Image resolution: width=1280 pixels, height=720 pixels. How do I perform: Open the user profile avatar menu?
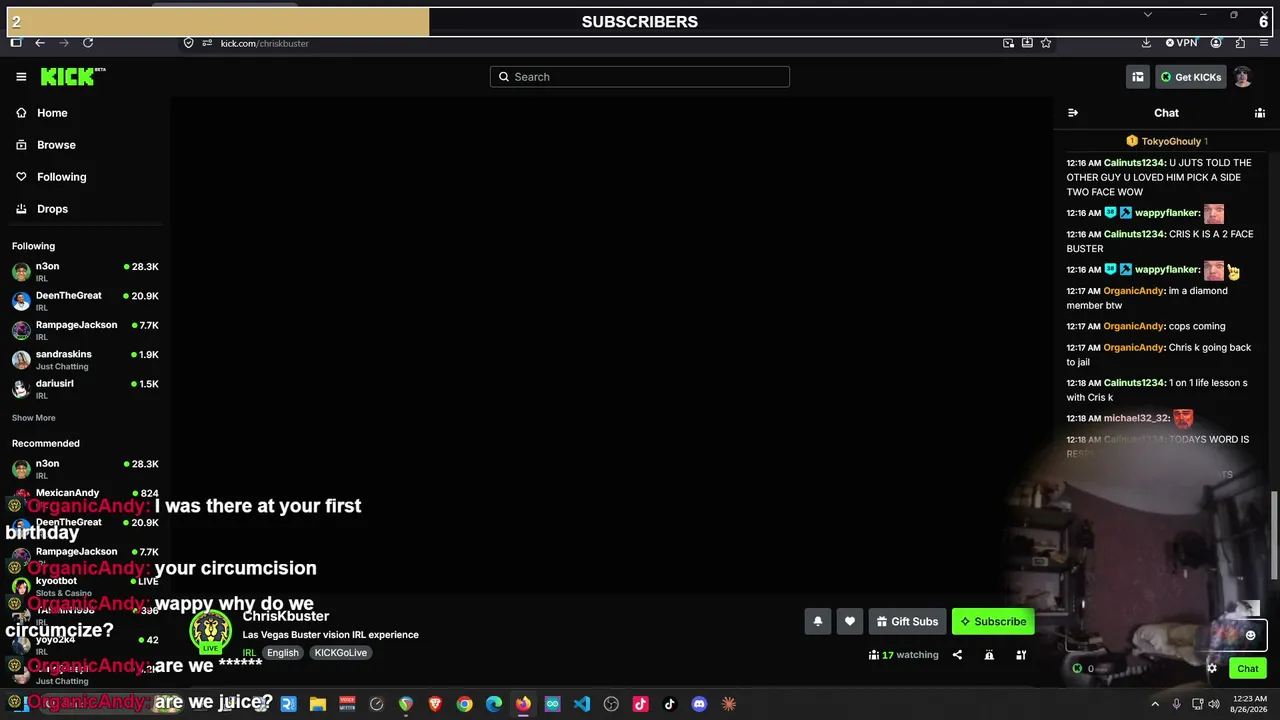[x=1243, y=77]
